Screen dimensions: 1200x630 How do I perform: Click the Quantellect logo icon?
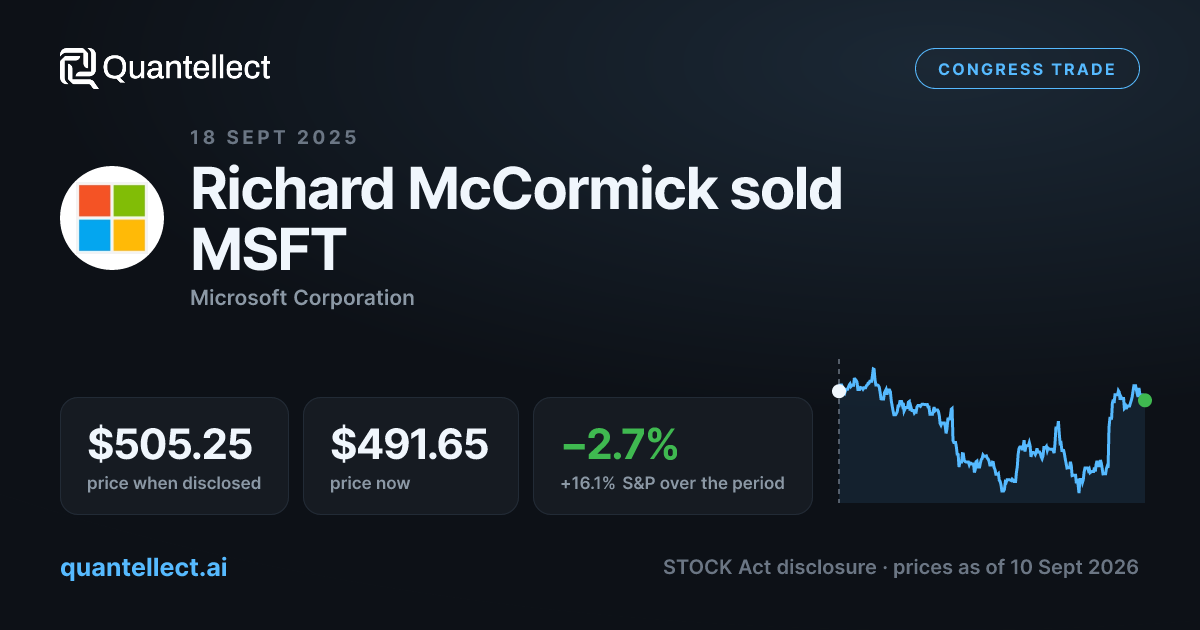click(78, 68)
